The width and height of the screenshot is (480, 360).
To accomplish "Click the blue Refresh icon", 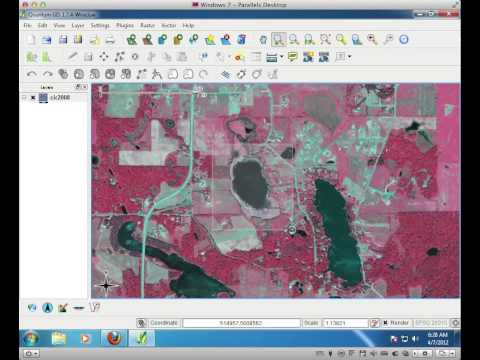I will (x=404, y=40).
